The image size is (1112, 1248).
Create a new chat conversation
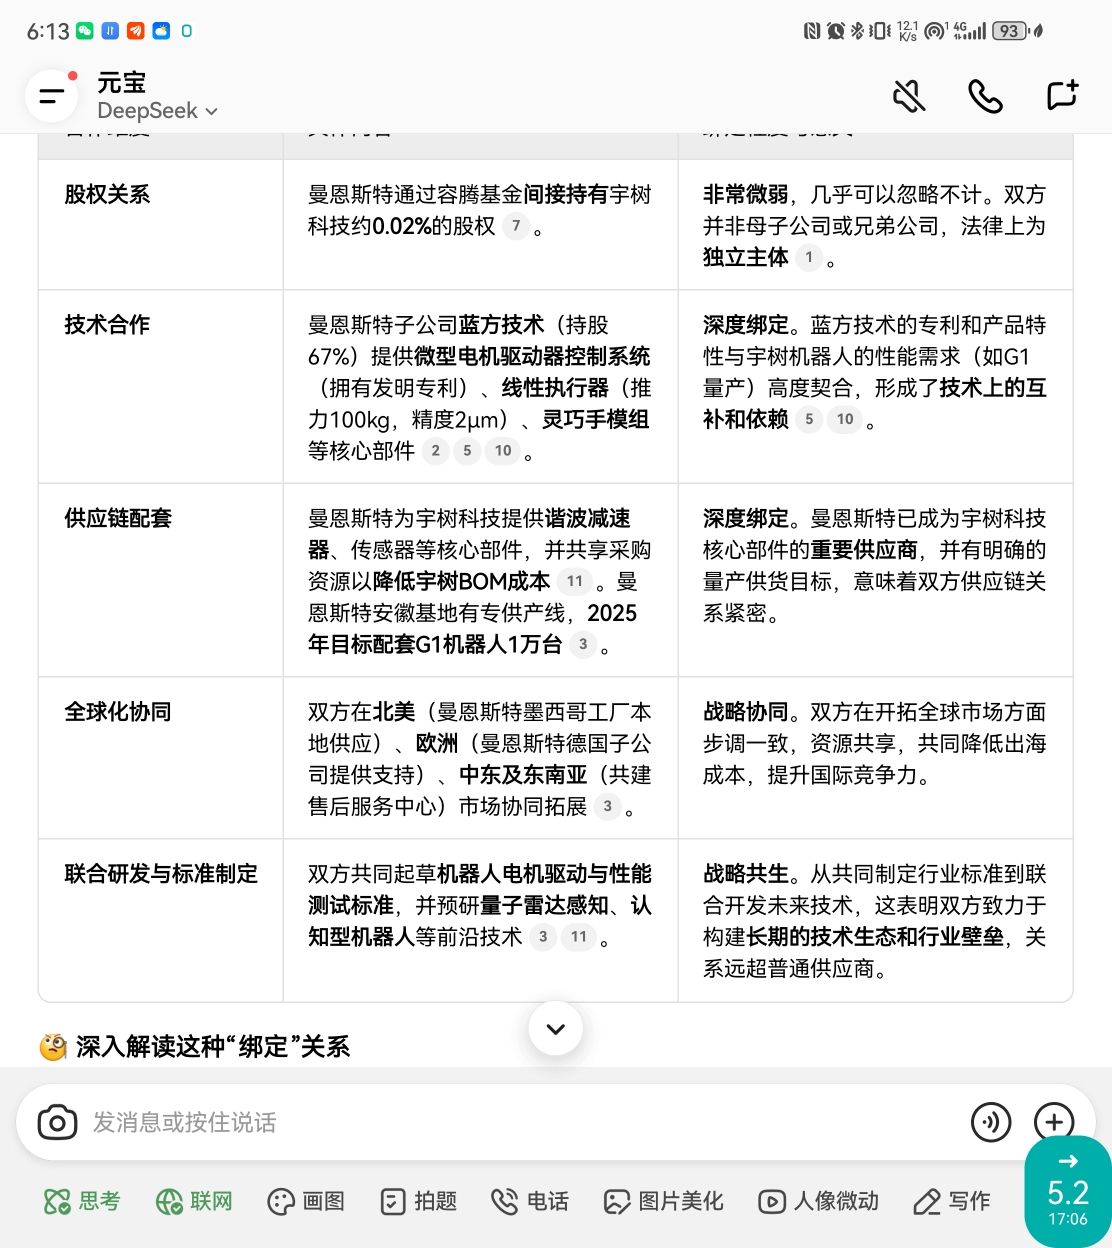point(1062,95)
